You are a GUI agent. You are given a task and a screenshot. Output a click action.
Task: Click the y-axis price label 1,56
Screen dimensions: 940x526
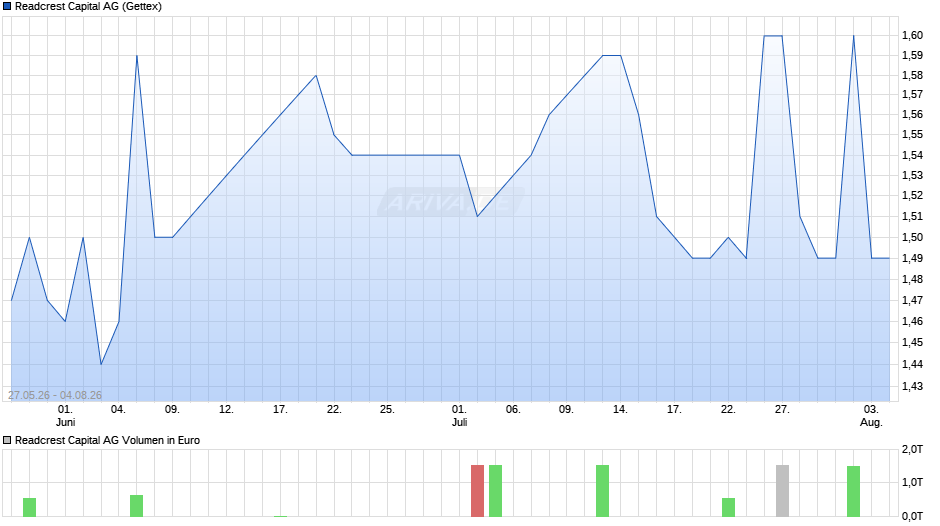tap(912, 114)
